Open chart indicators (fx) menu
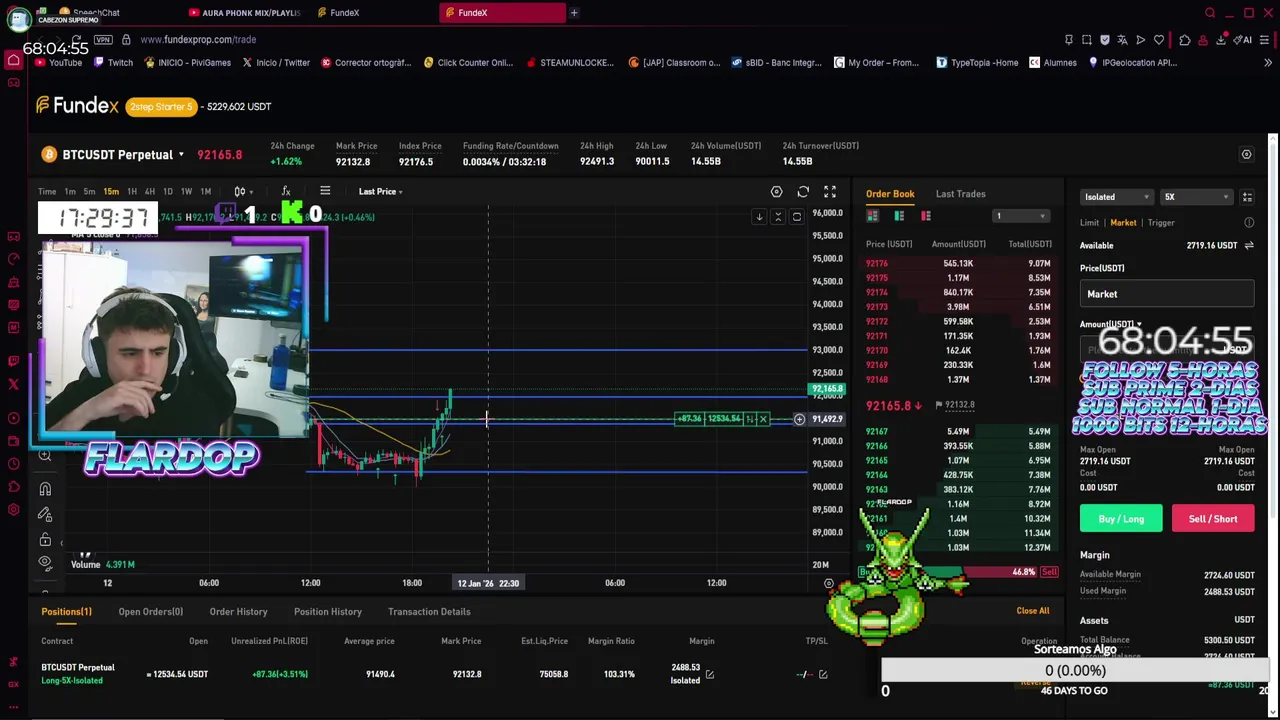This screenshot has height=720, width=1280. pyautogui.click(x=286, y=191)
